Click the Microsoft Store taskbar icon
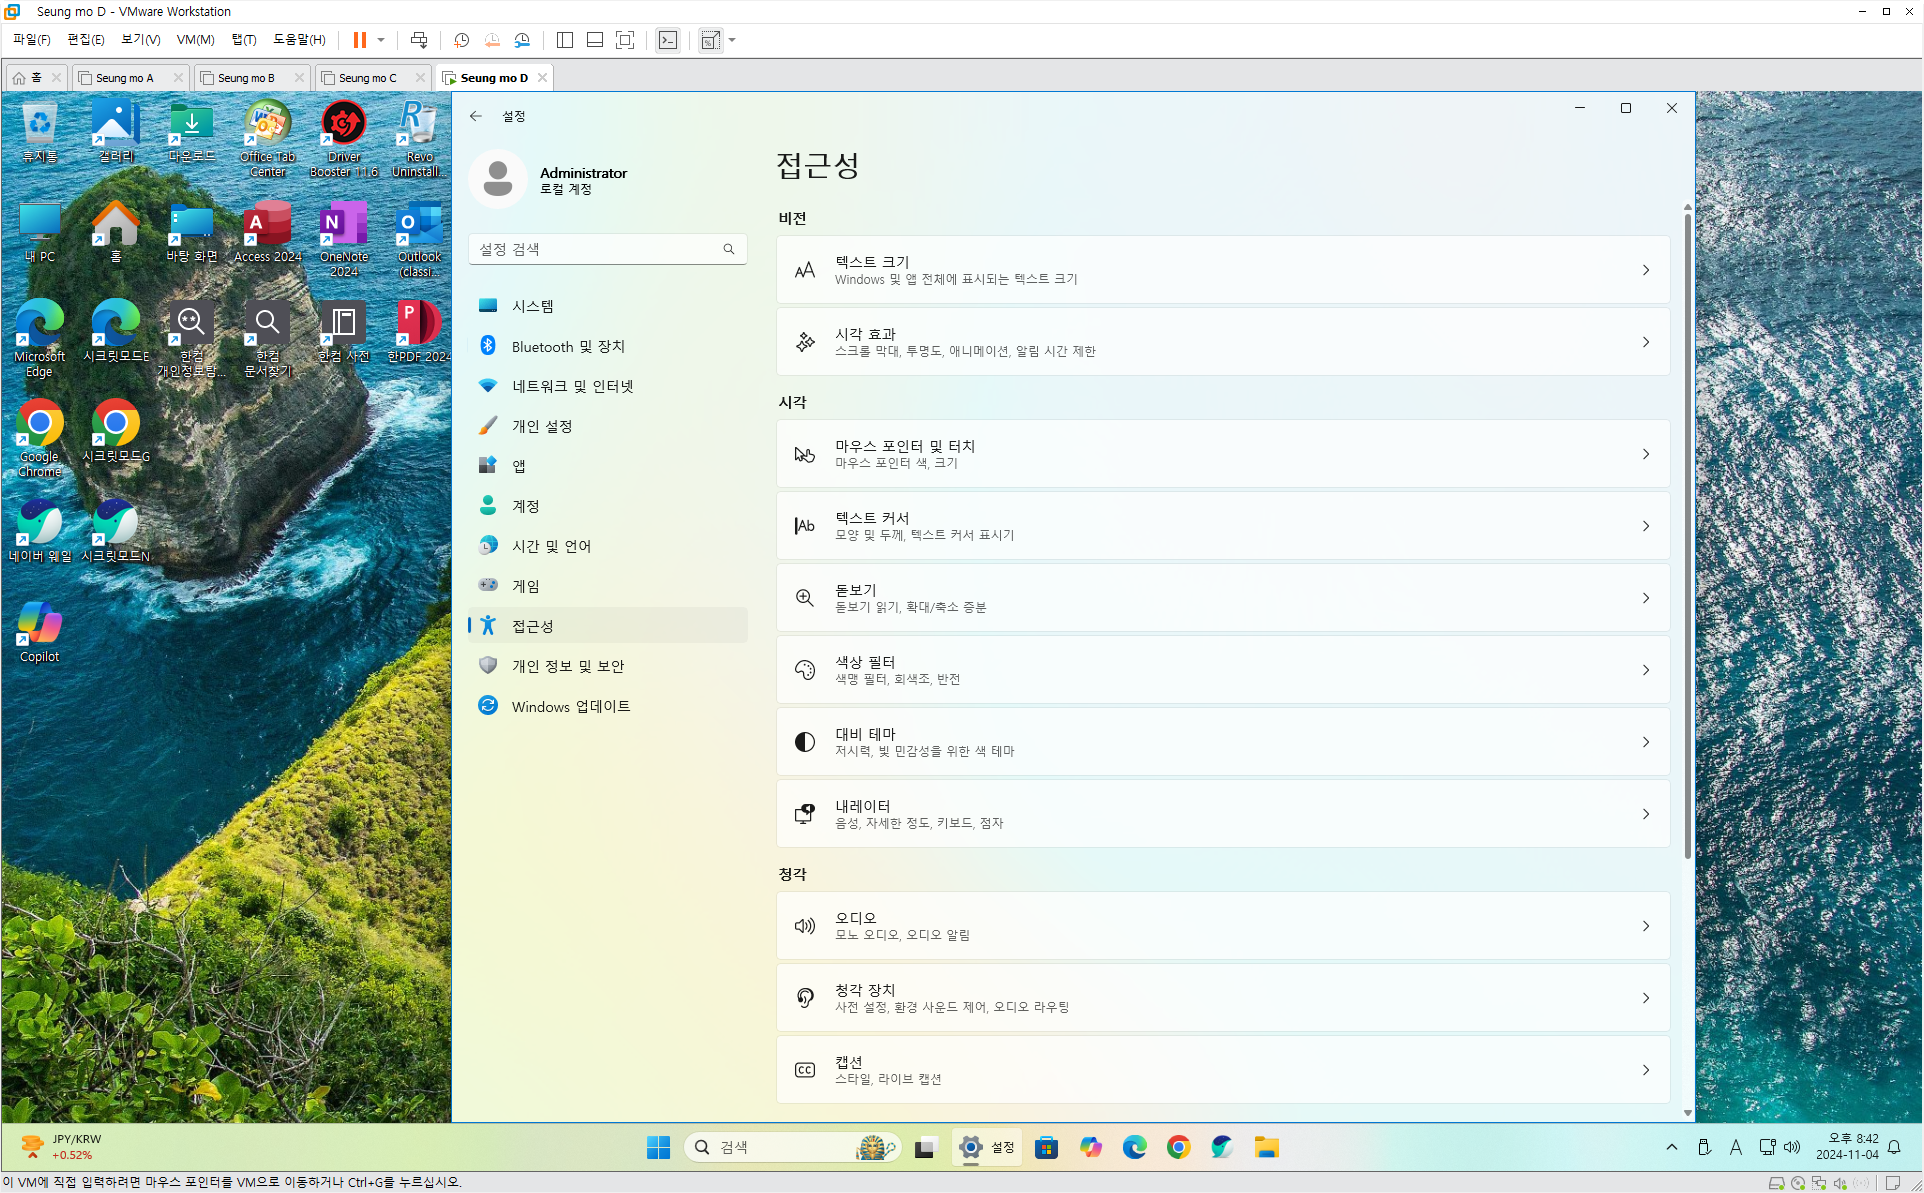Image resolution: width=1924 pixels, height=1193 pixels. coord(1046,1147)
